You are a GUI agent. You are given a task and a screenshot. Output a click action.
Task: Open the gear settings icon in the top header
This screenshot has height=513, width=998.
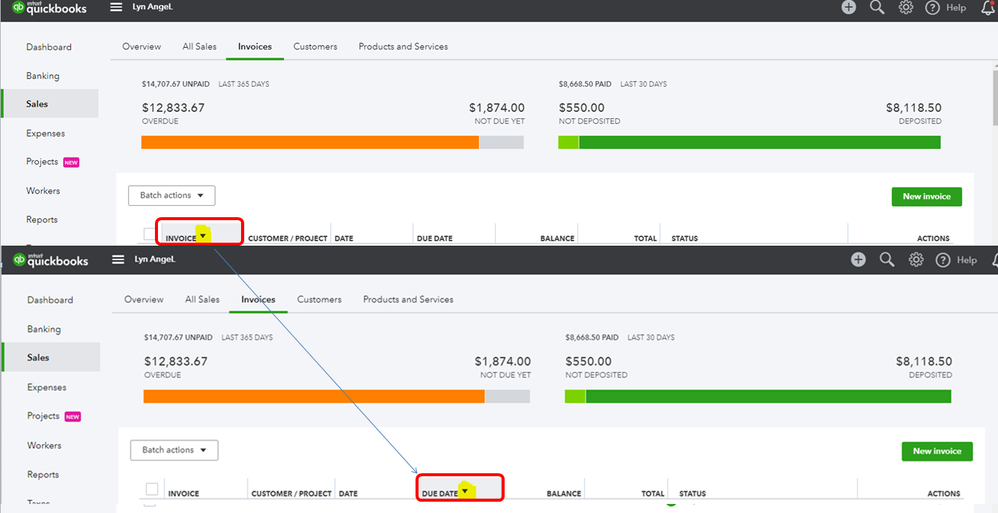point(906,8)
